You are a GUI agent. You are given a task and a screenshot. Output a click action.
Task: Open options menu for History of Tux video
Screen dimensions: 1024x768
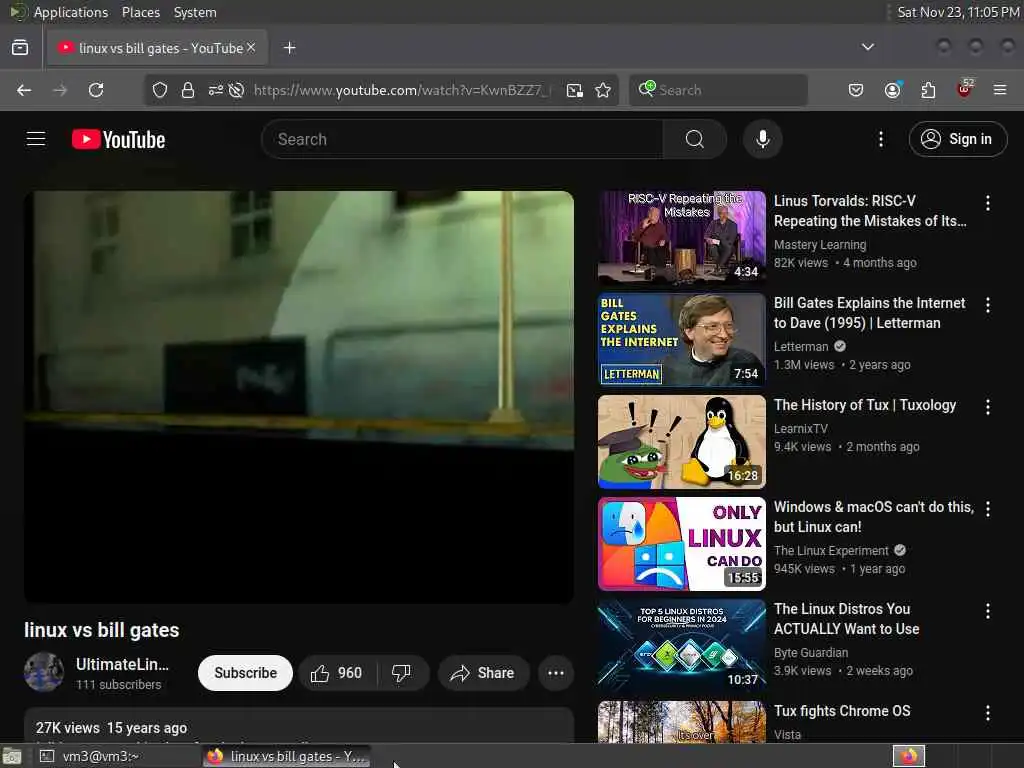pyautogui.click(x=987, y=407)
